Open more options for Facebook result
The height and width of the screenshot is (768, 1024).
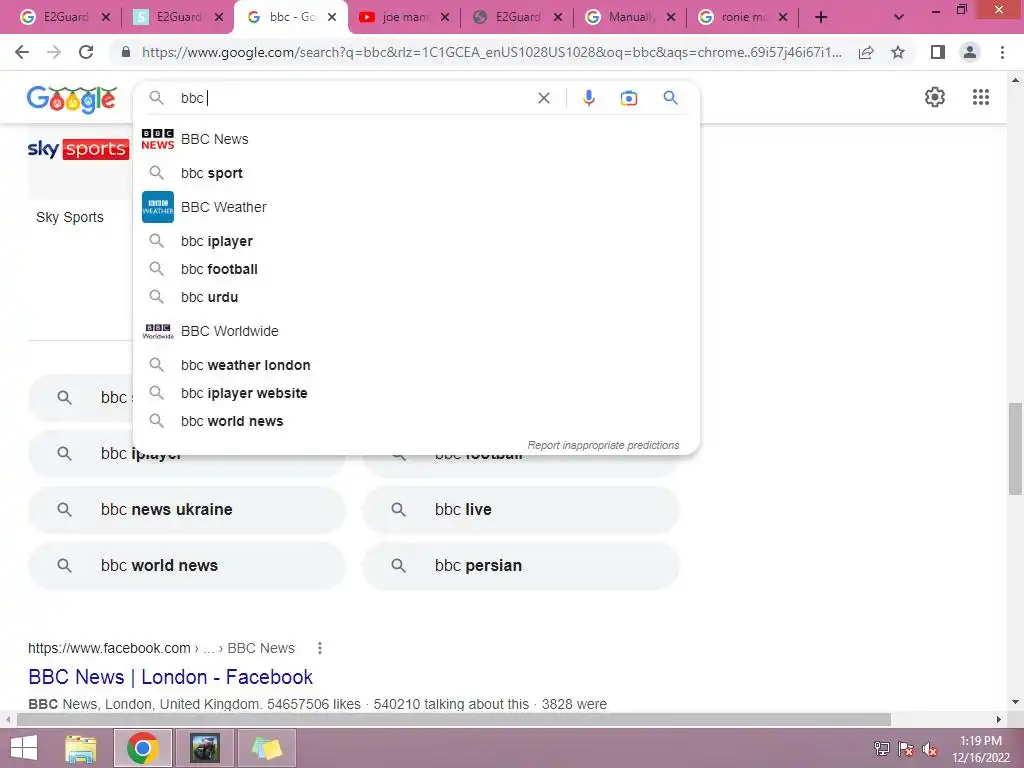click(319, 648)
